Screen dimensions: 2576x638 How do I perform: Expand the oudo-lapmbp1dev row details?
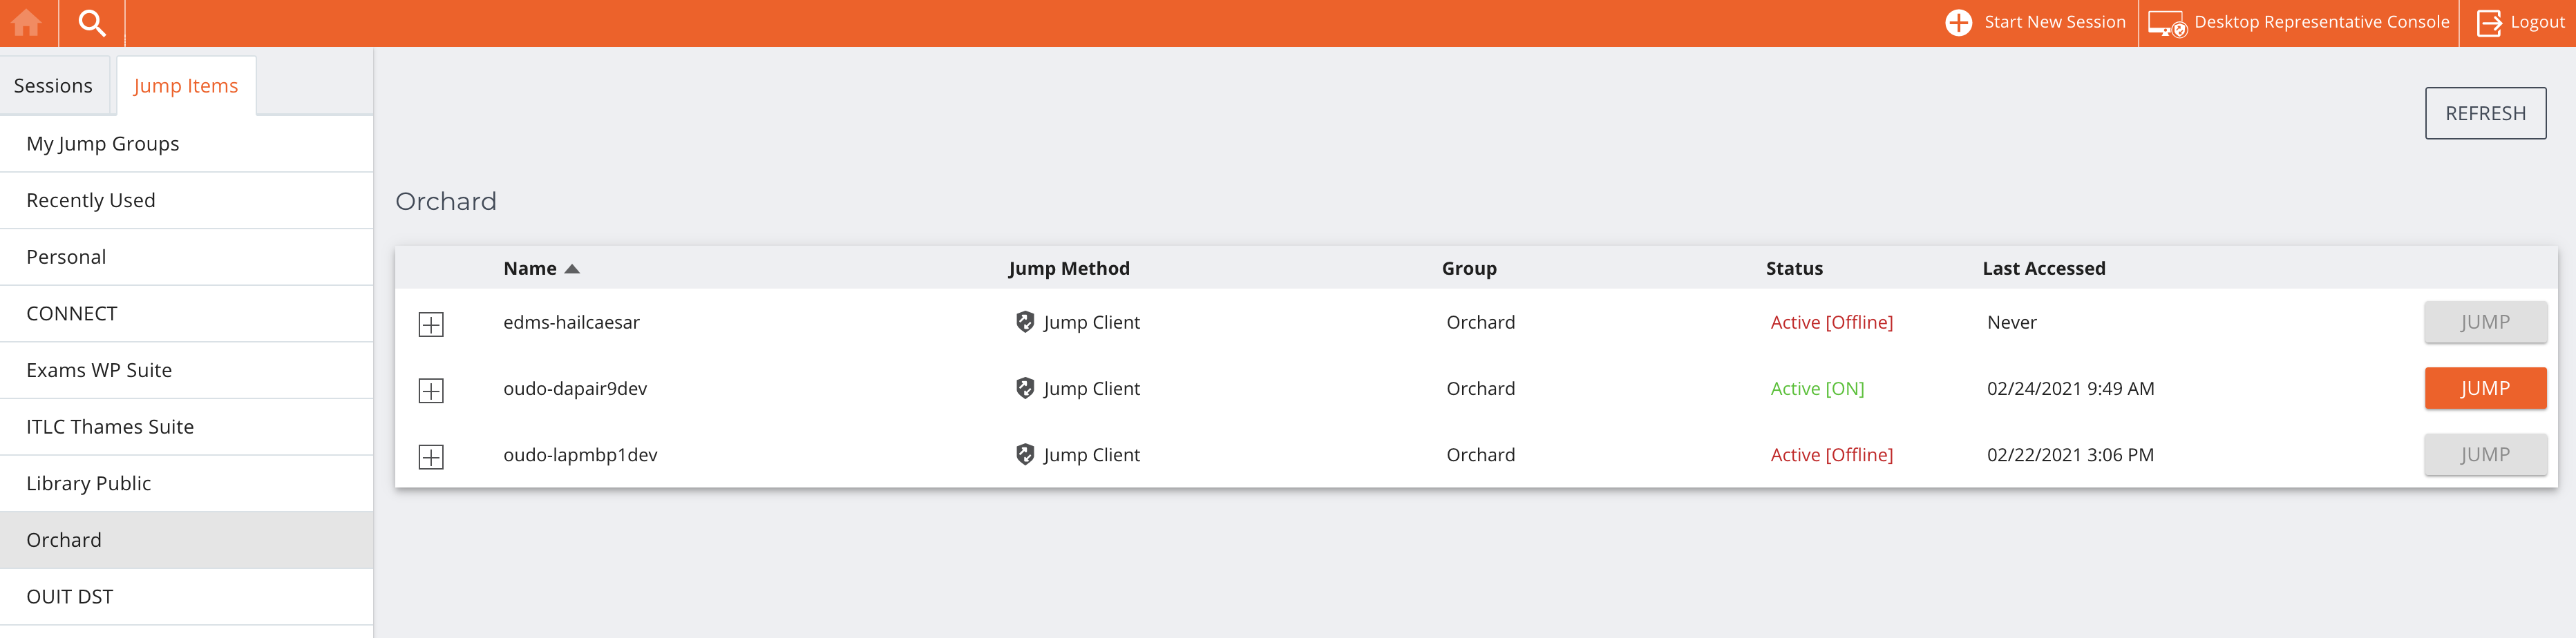pos(431,457)
